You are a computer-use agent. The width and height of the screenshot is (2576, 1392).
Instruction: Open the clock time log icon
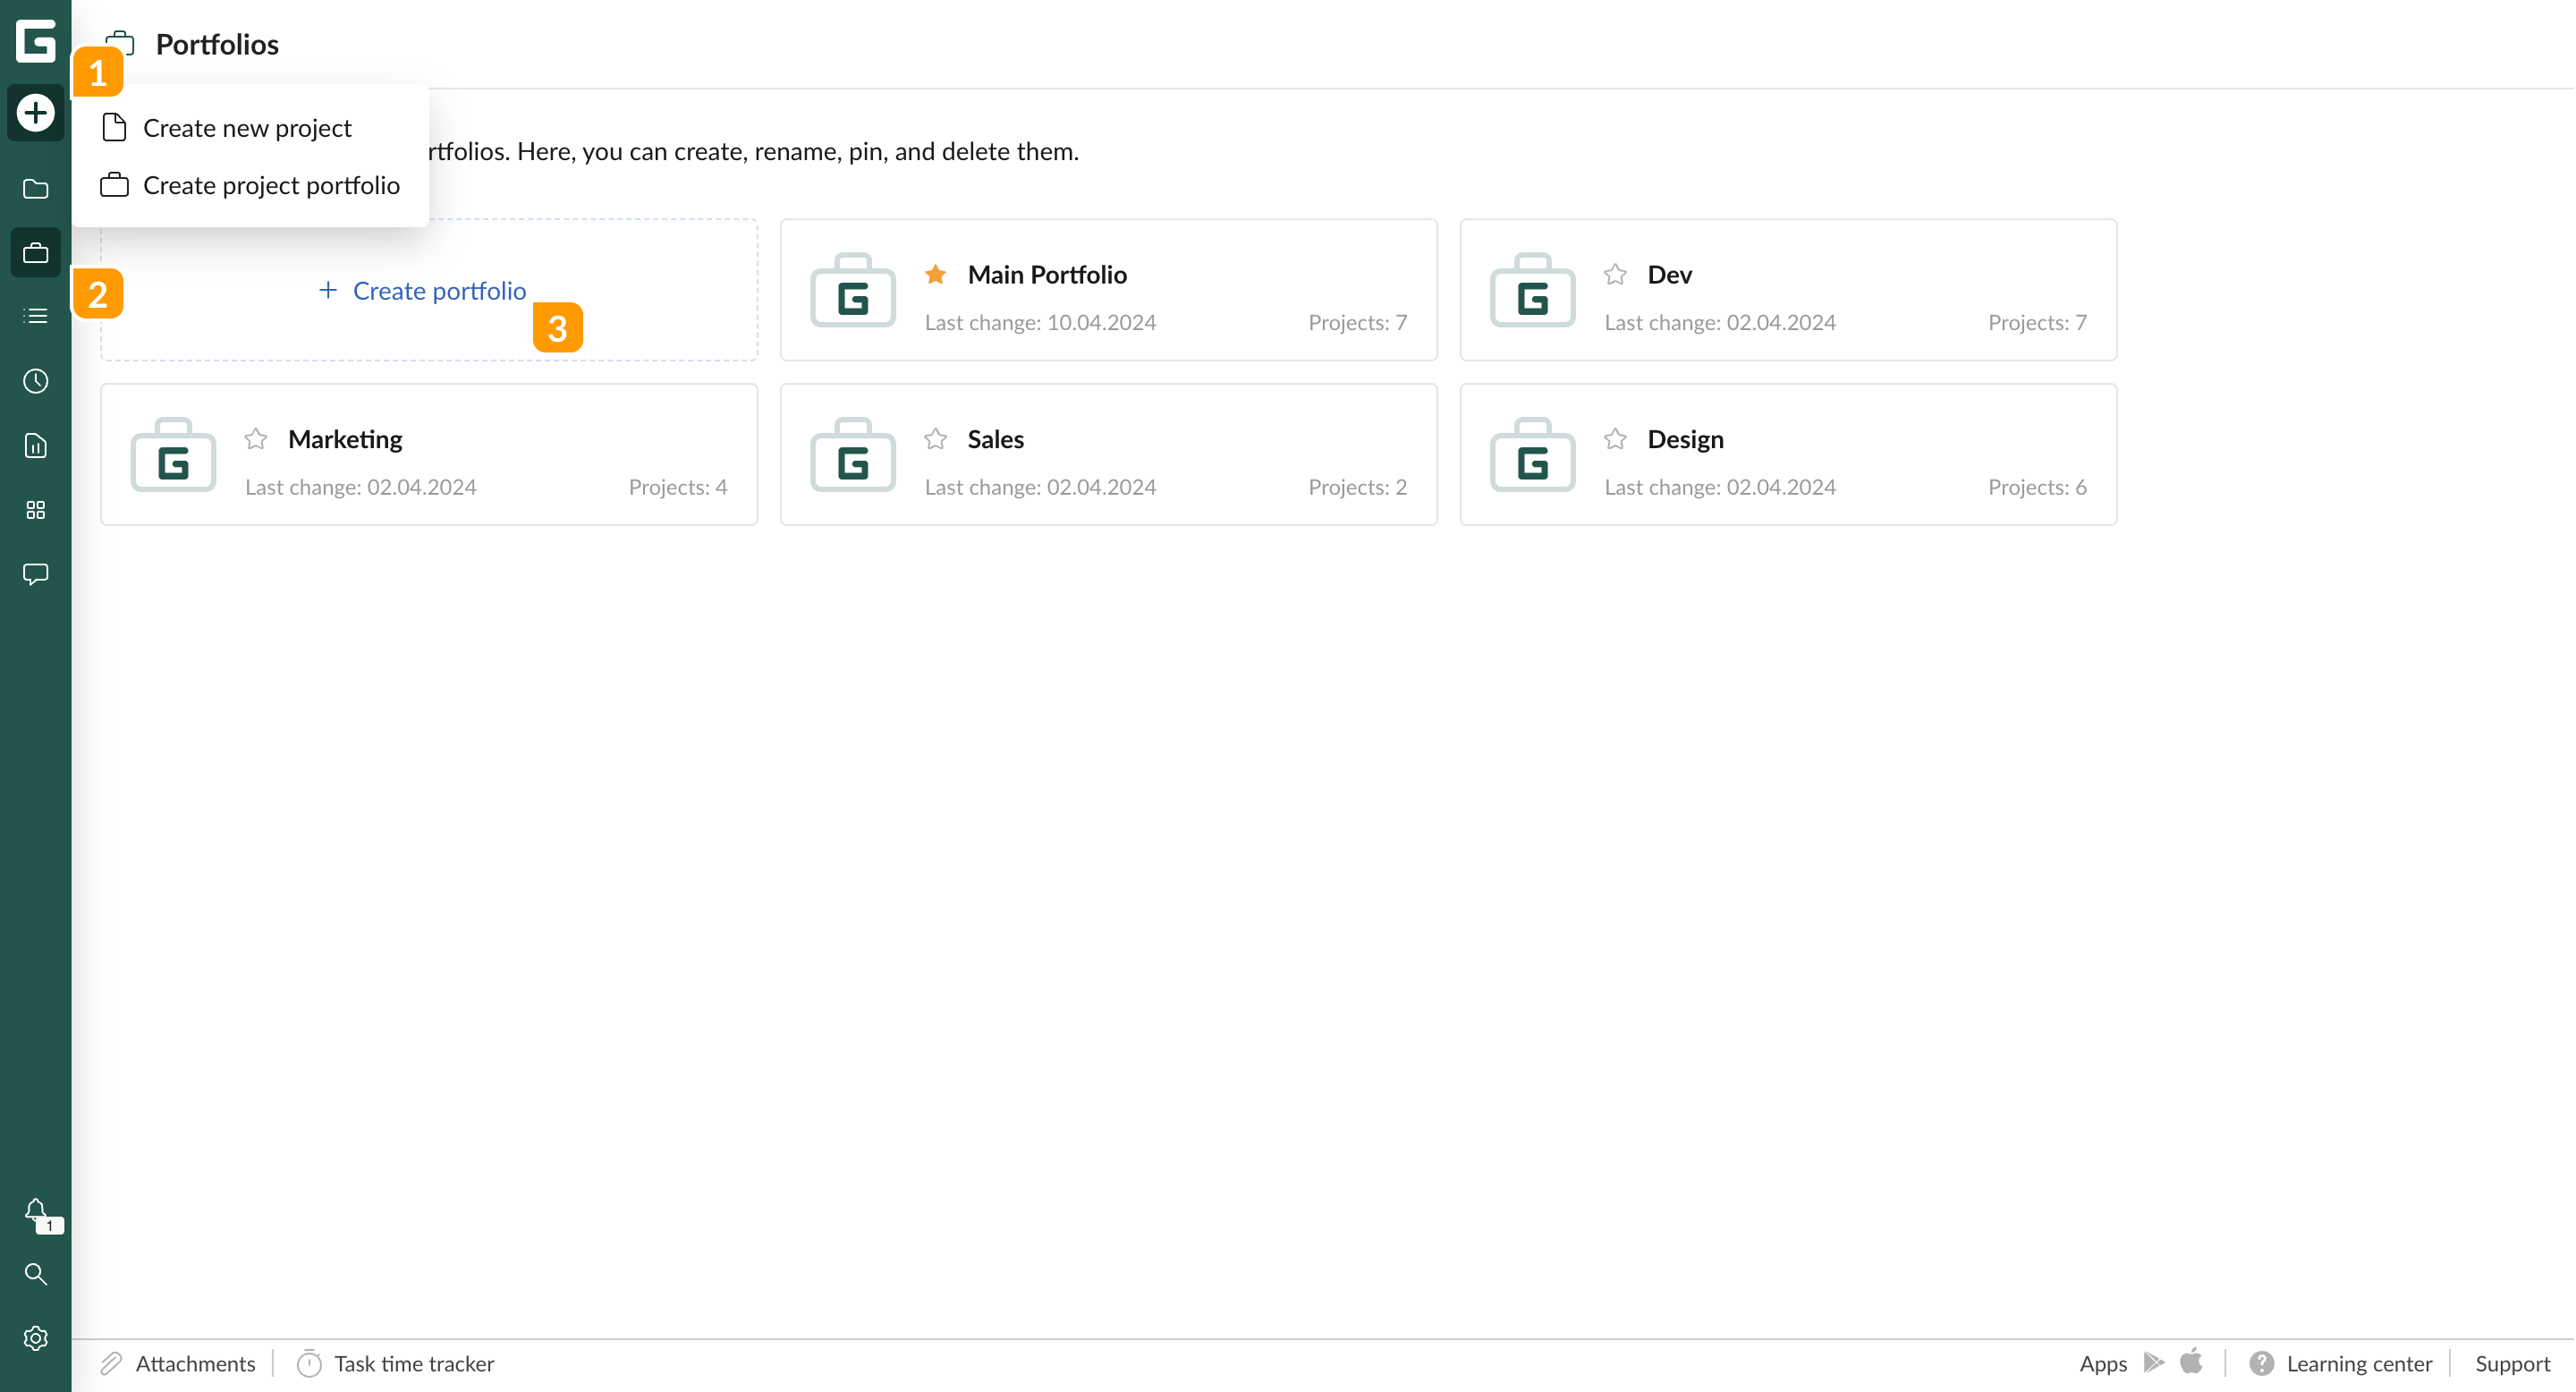point(36,381)
